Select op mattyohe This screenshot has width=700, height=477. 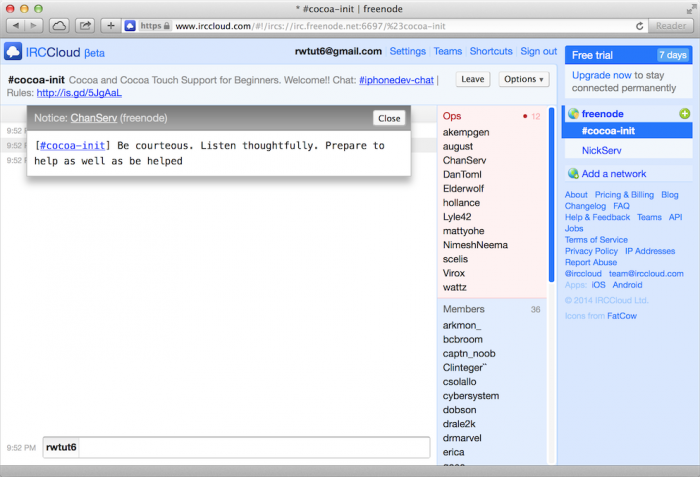[463, 231]
